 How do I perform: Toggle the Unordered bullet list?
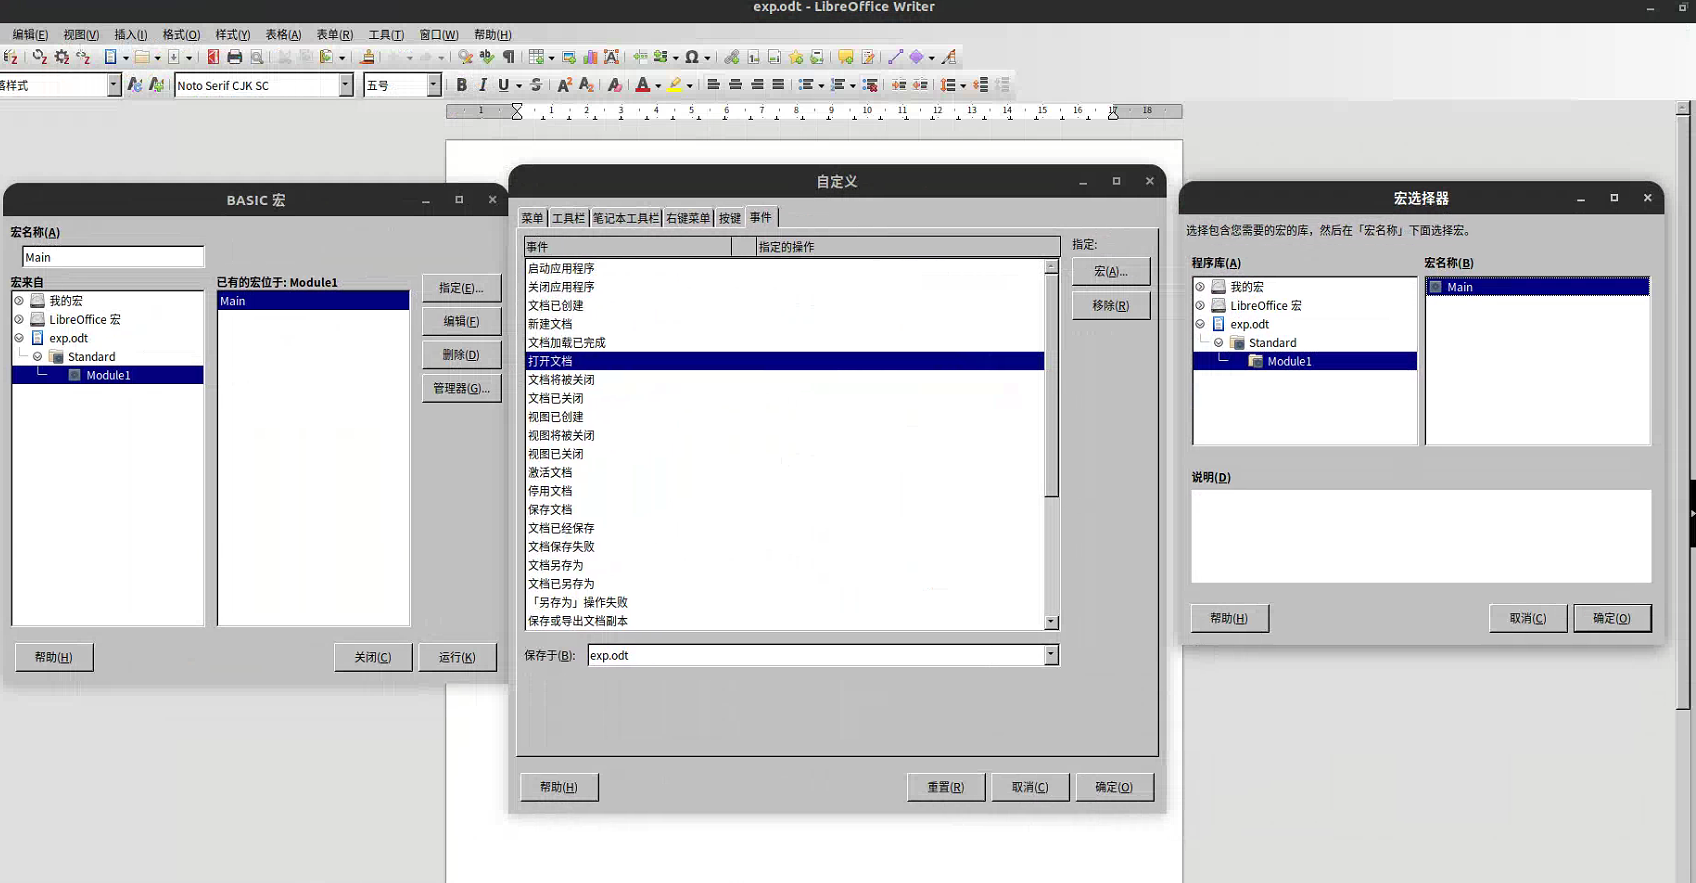806,85
